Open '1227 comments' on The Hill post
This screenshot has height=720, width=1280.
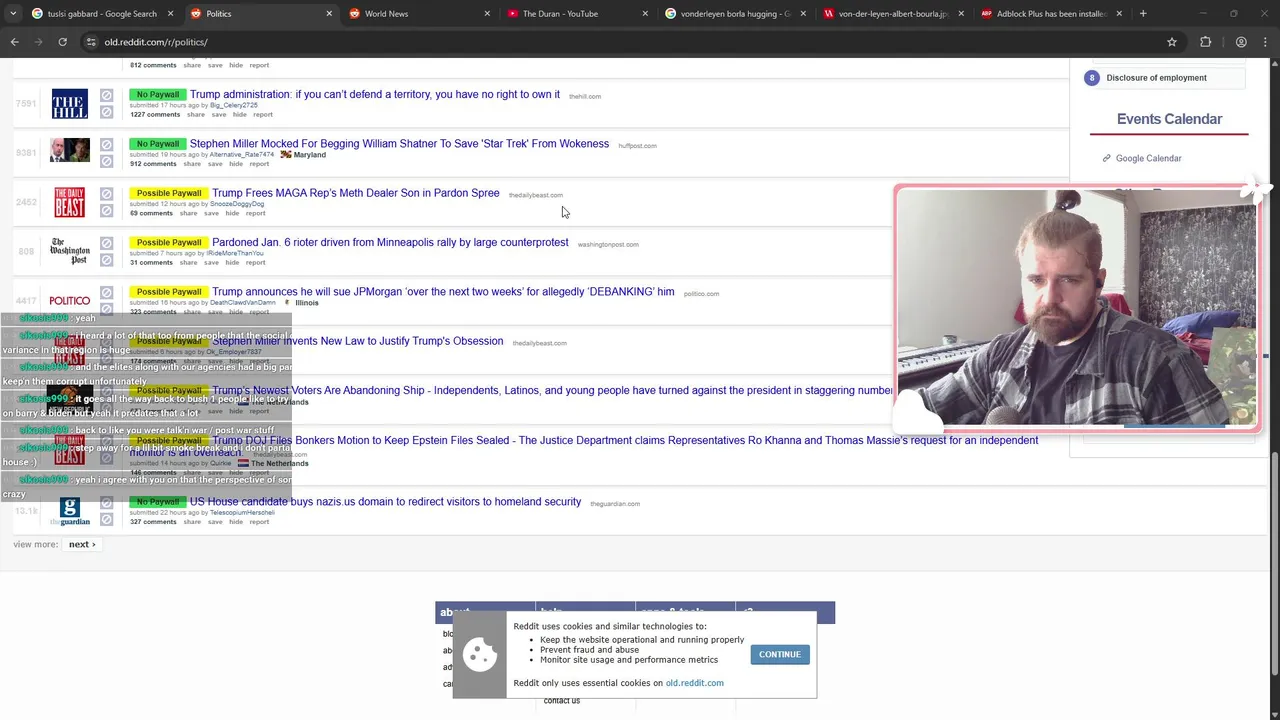pos(155,114)
